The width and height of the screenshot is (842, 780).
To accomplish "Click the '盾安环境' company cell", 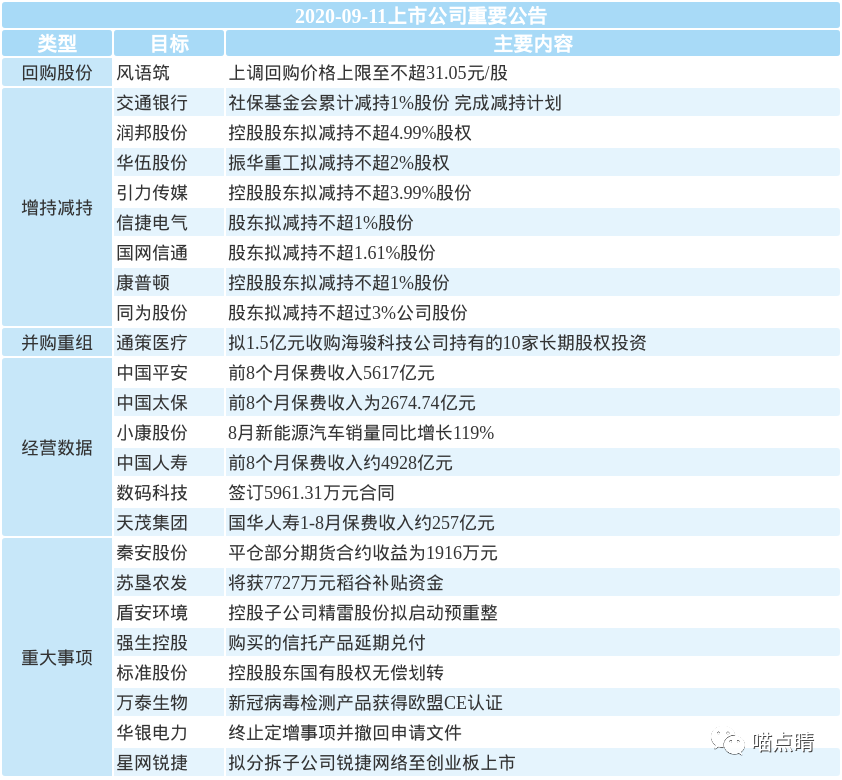I will coord(169,613).
